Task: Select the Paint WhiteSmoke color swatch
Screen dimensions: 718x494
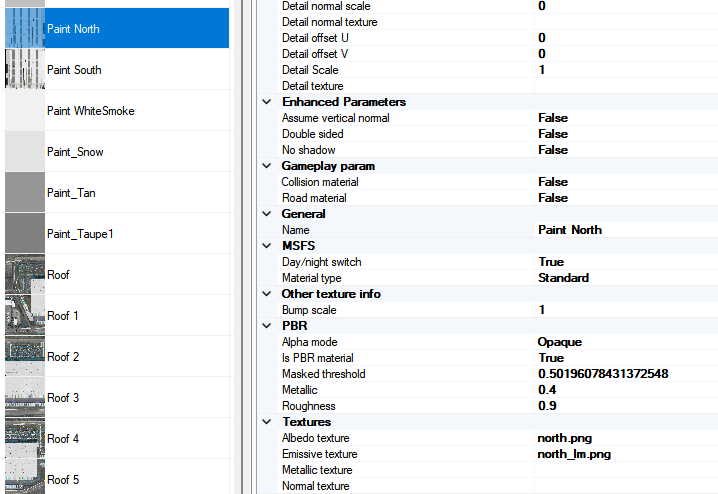Action: tap(24, 111)
